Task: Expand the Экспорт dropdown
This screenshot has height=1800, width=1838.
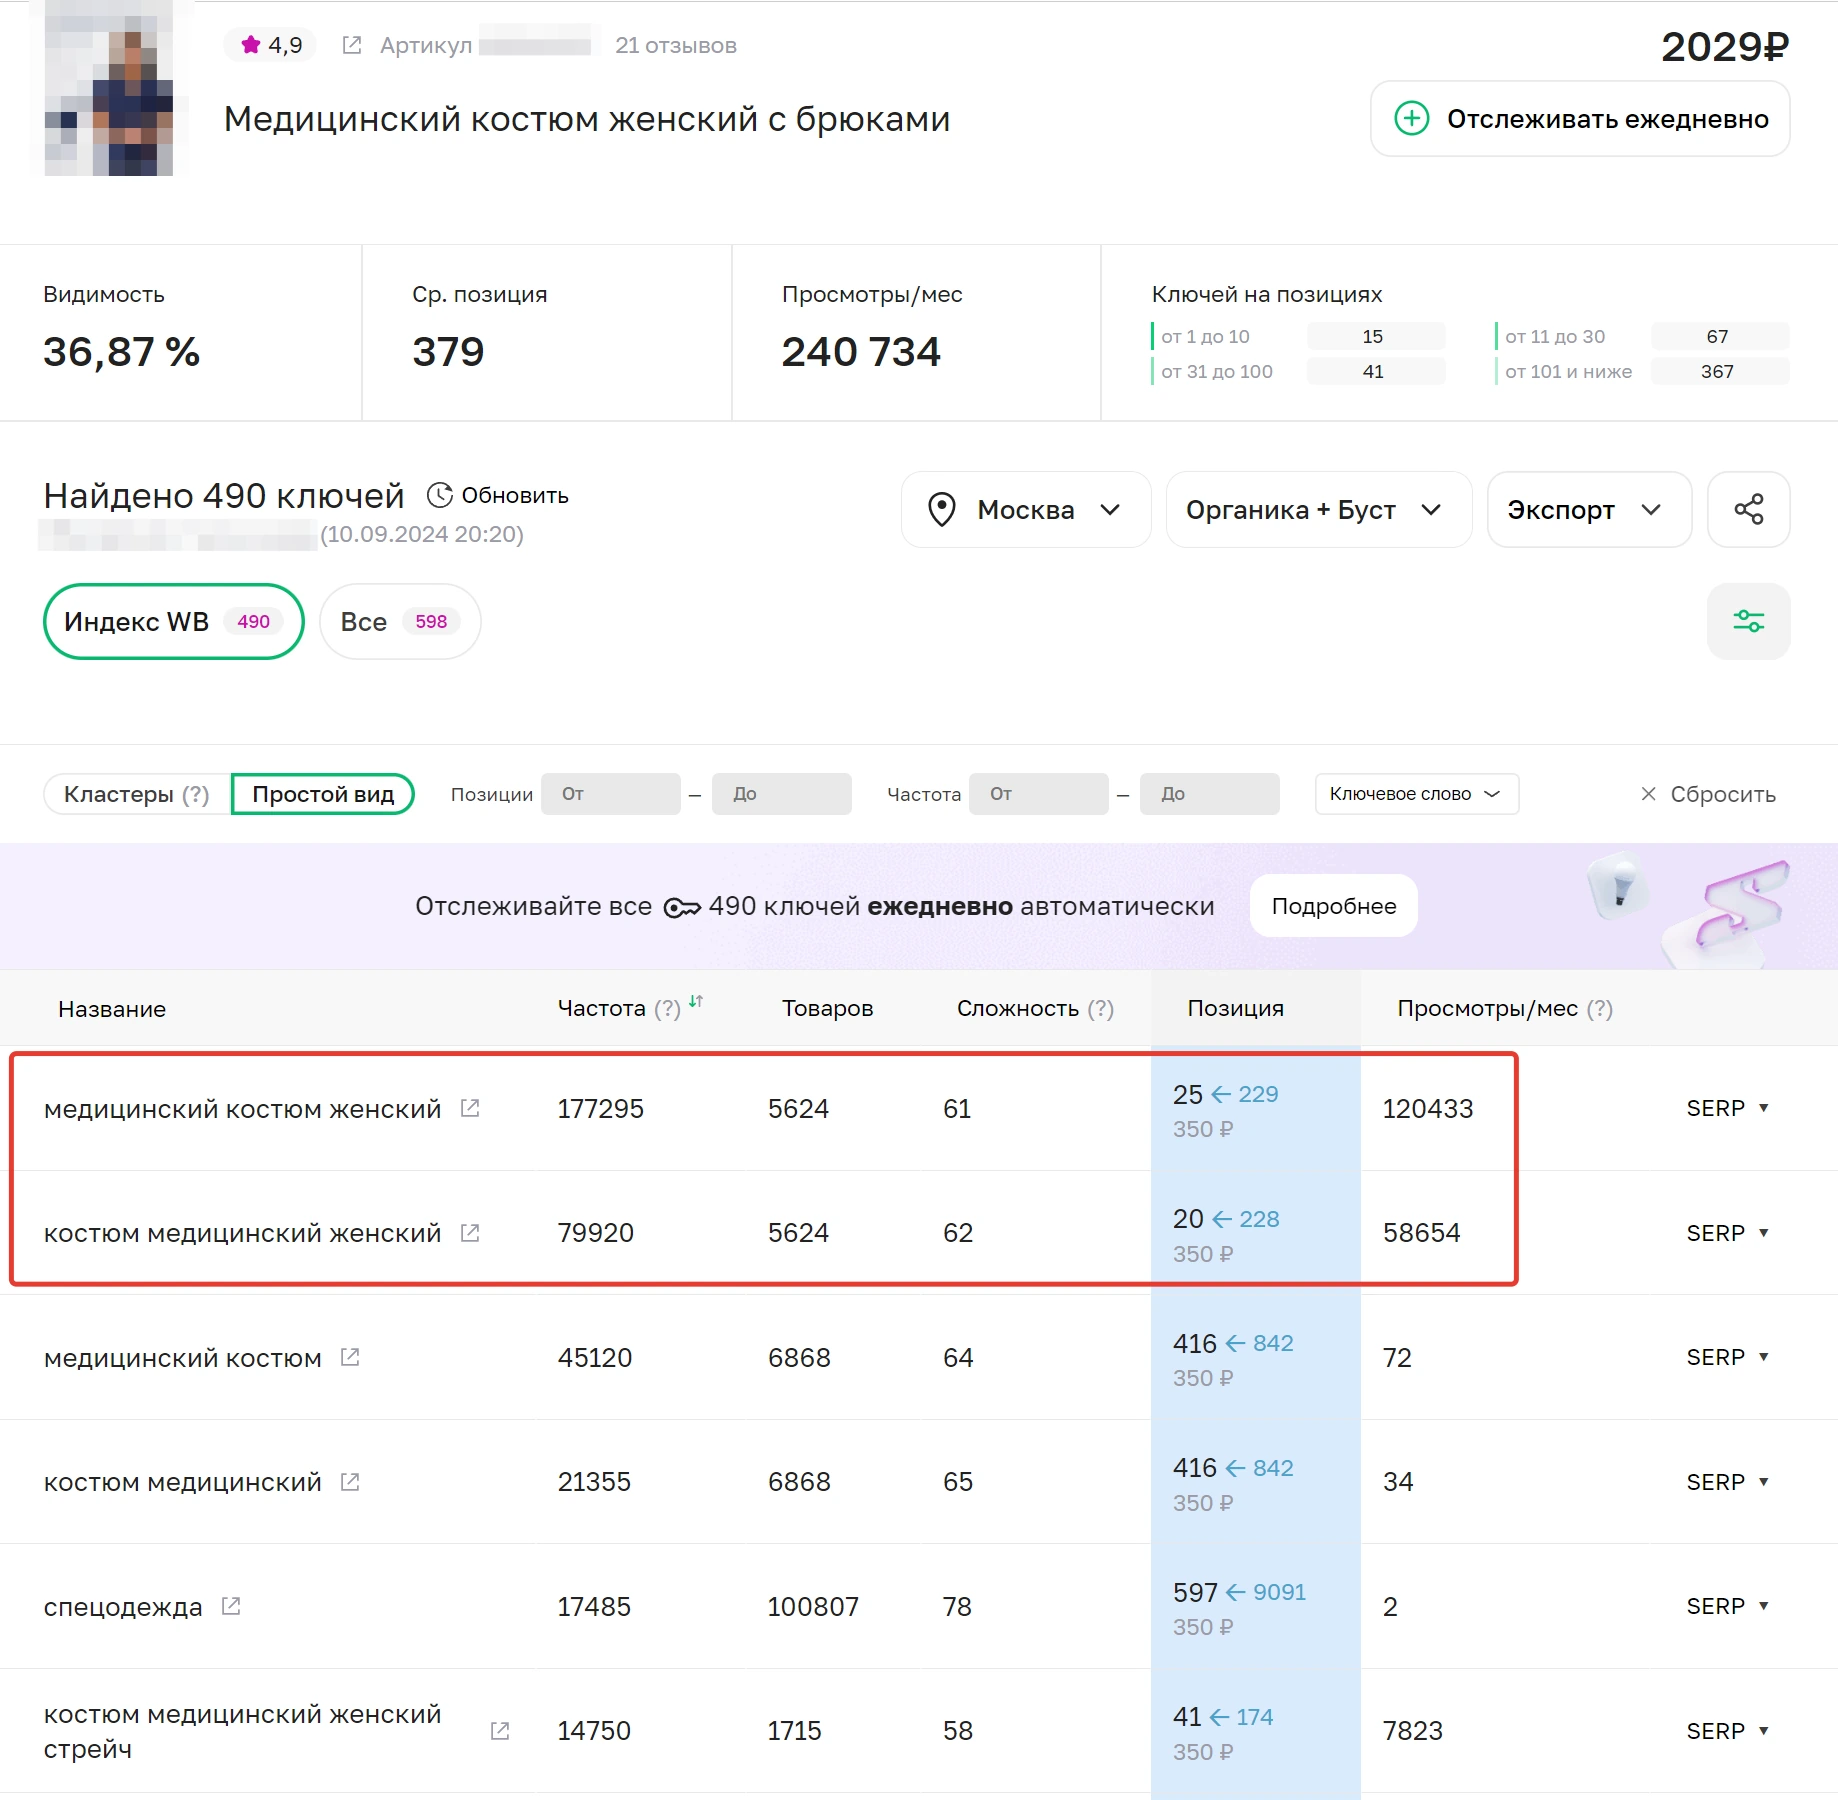Action: click(x=1589, y=509)
